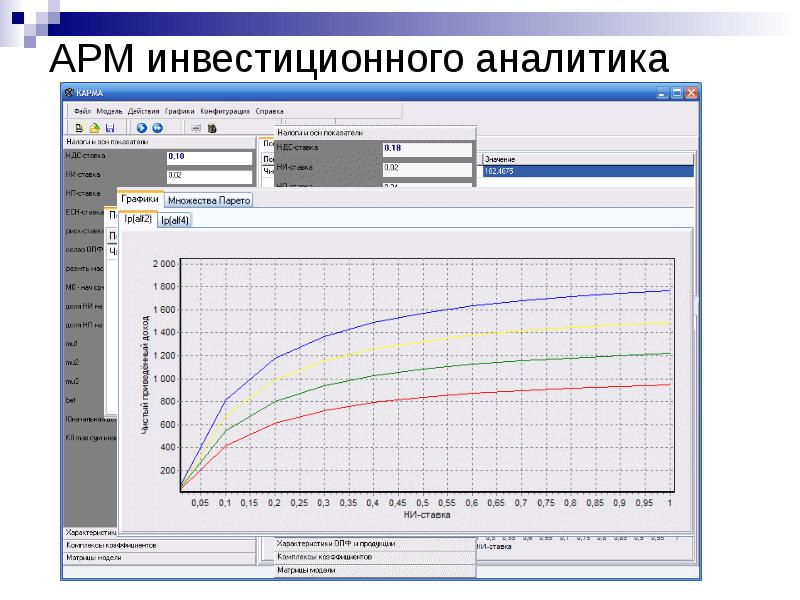Select the highlighted 182.4675 value row
The width and height of the screenshot is (800, 600).
point(586,171)
